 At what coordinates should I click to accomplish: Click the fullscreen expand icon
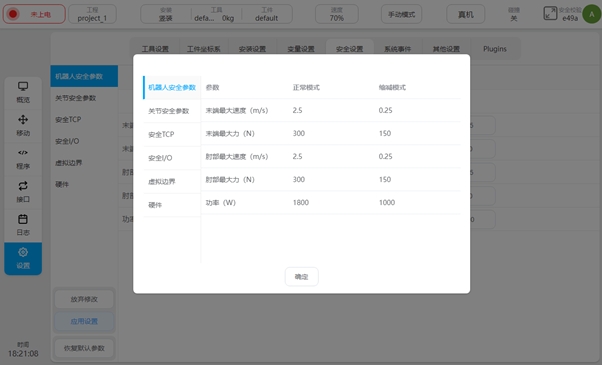[550, 13]
